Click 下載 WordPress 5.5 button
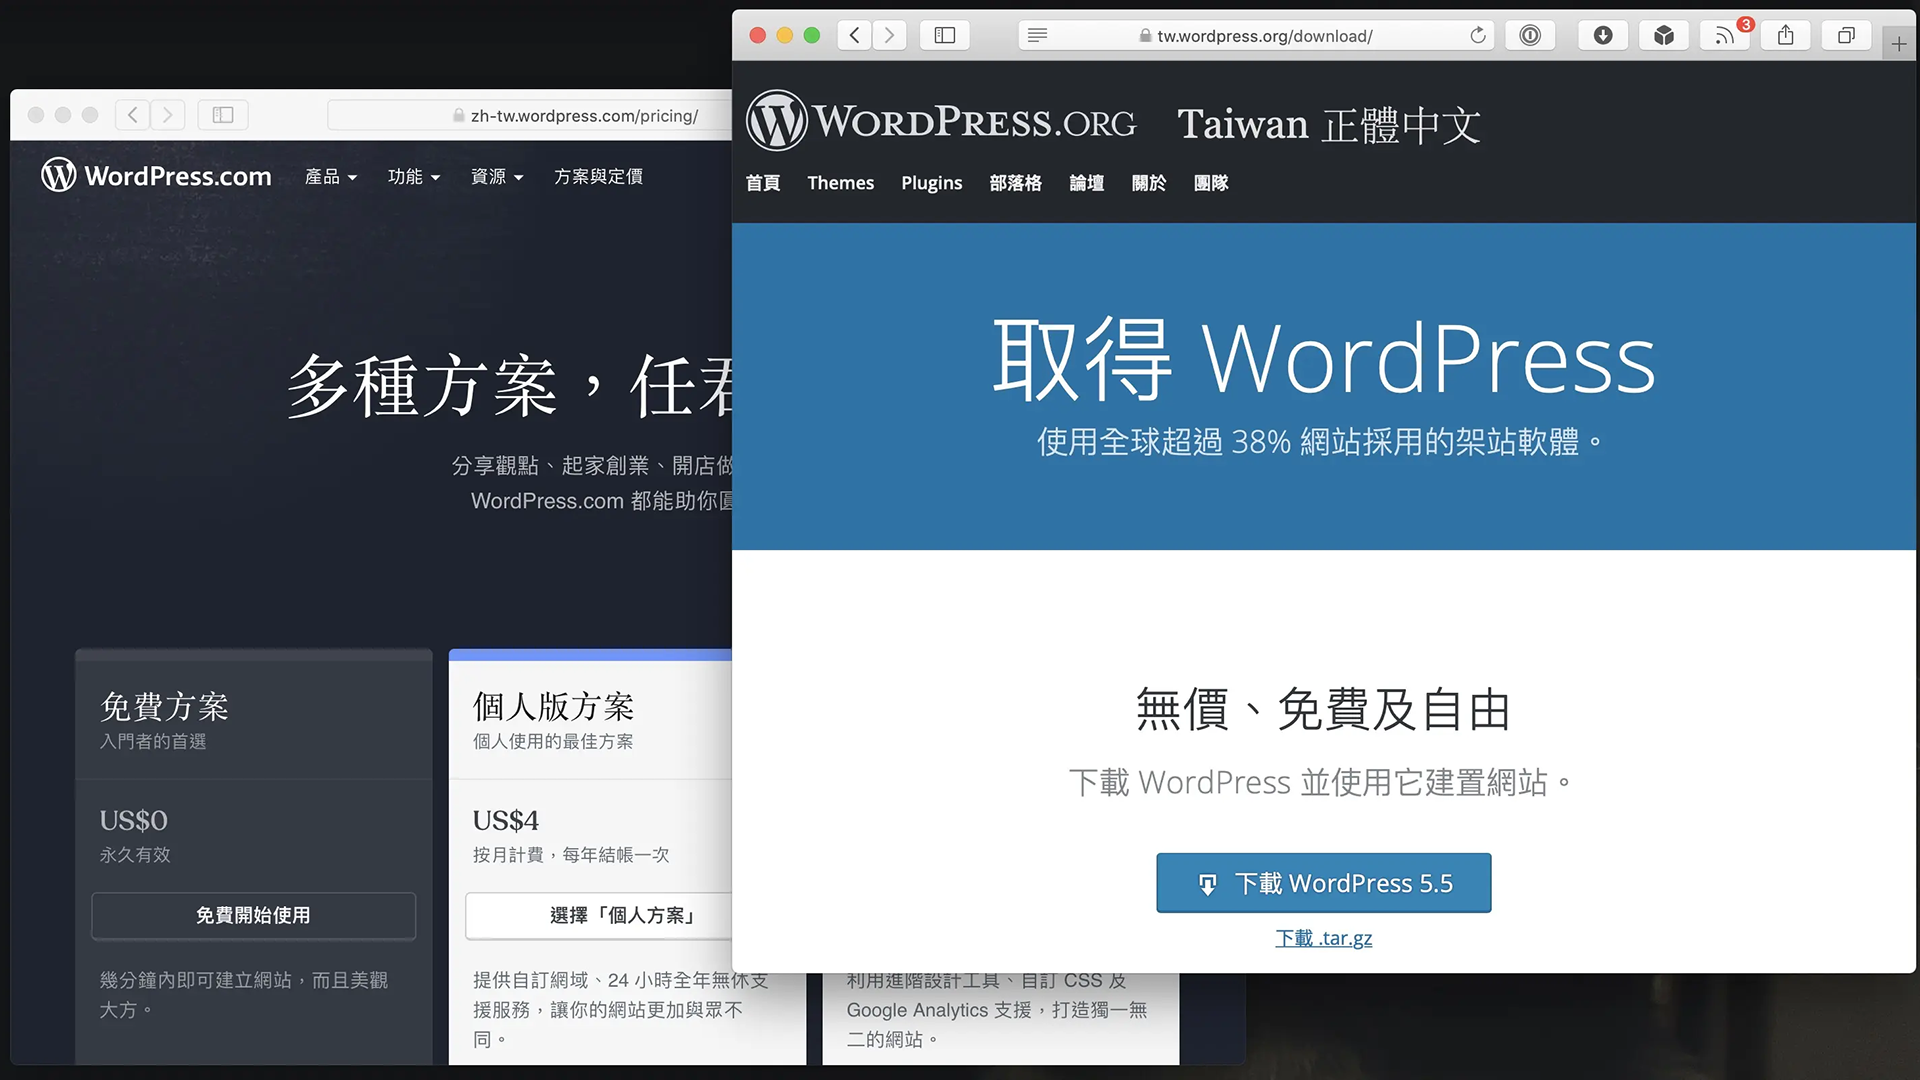Screen dimensions: 1920x1080 click(x=1324, y=883)
